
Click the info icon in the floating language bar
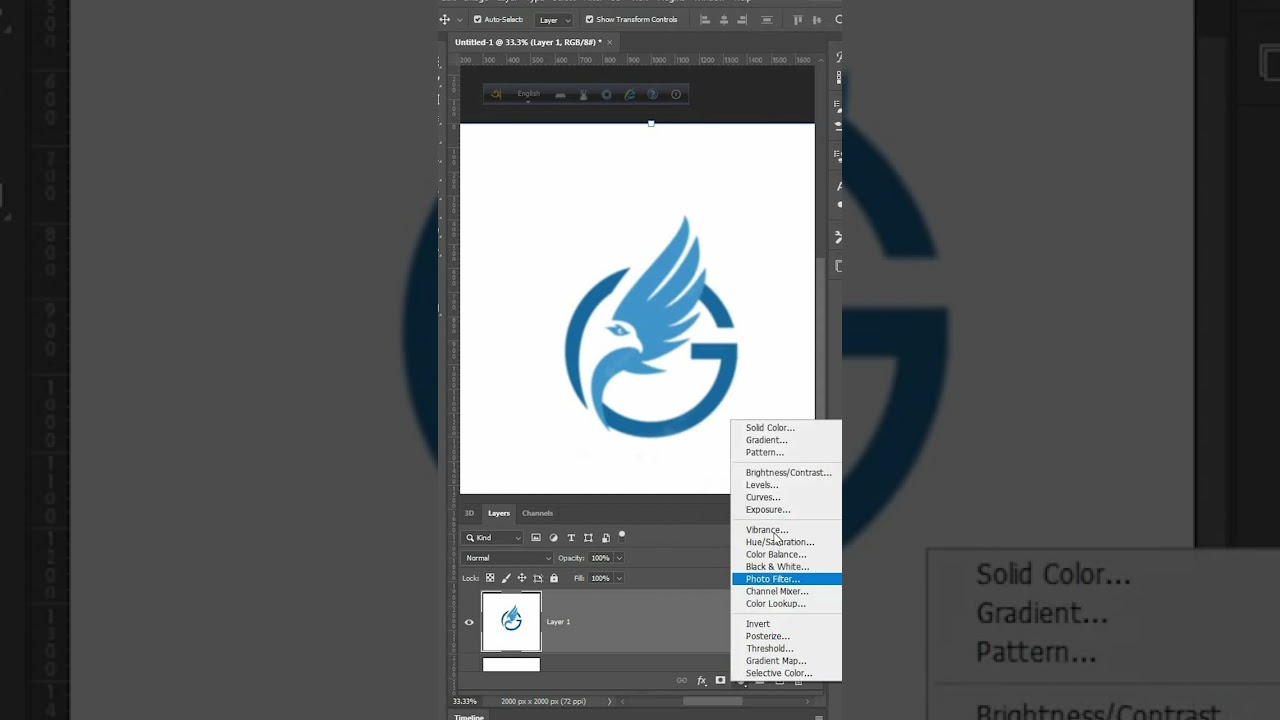(676, 95)
